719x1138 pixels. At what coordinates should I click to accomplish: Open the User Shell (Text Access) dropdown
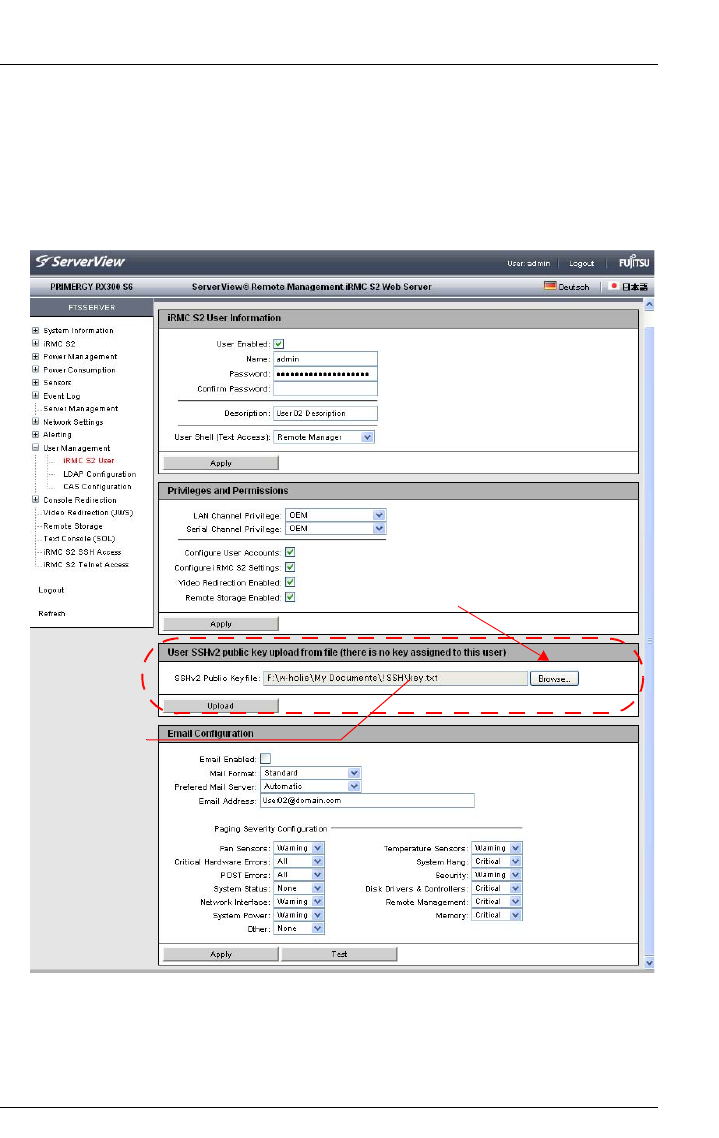coord(324,437)
